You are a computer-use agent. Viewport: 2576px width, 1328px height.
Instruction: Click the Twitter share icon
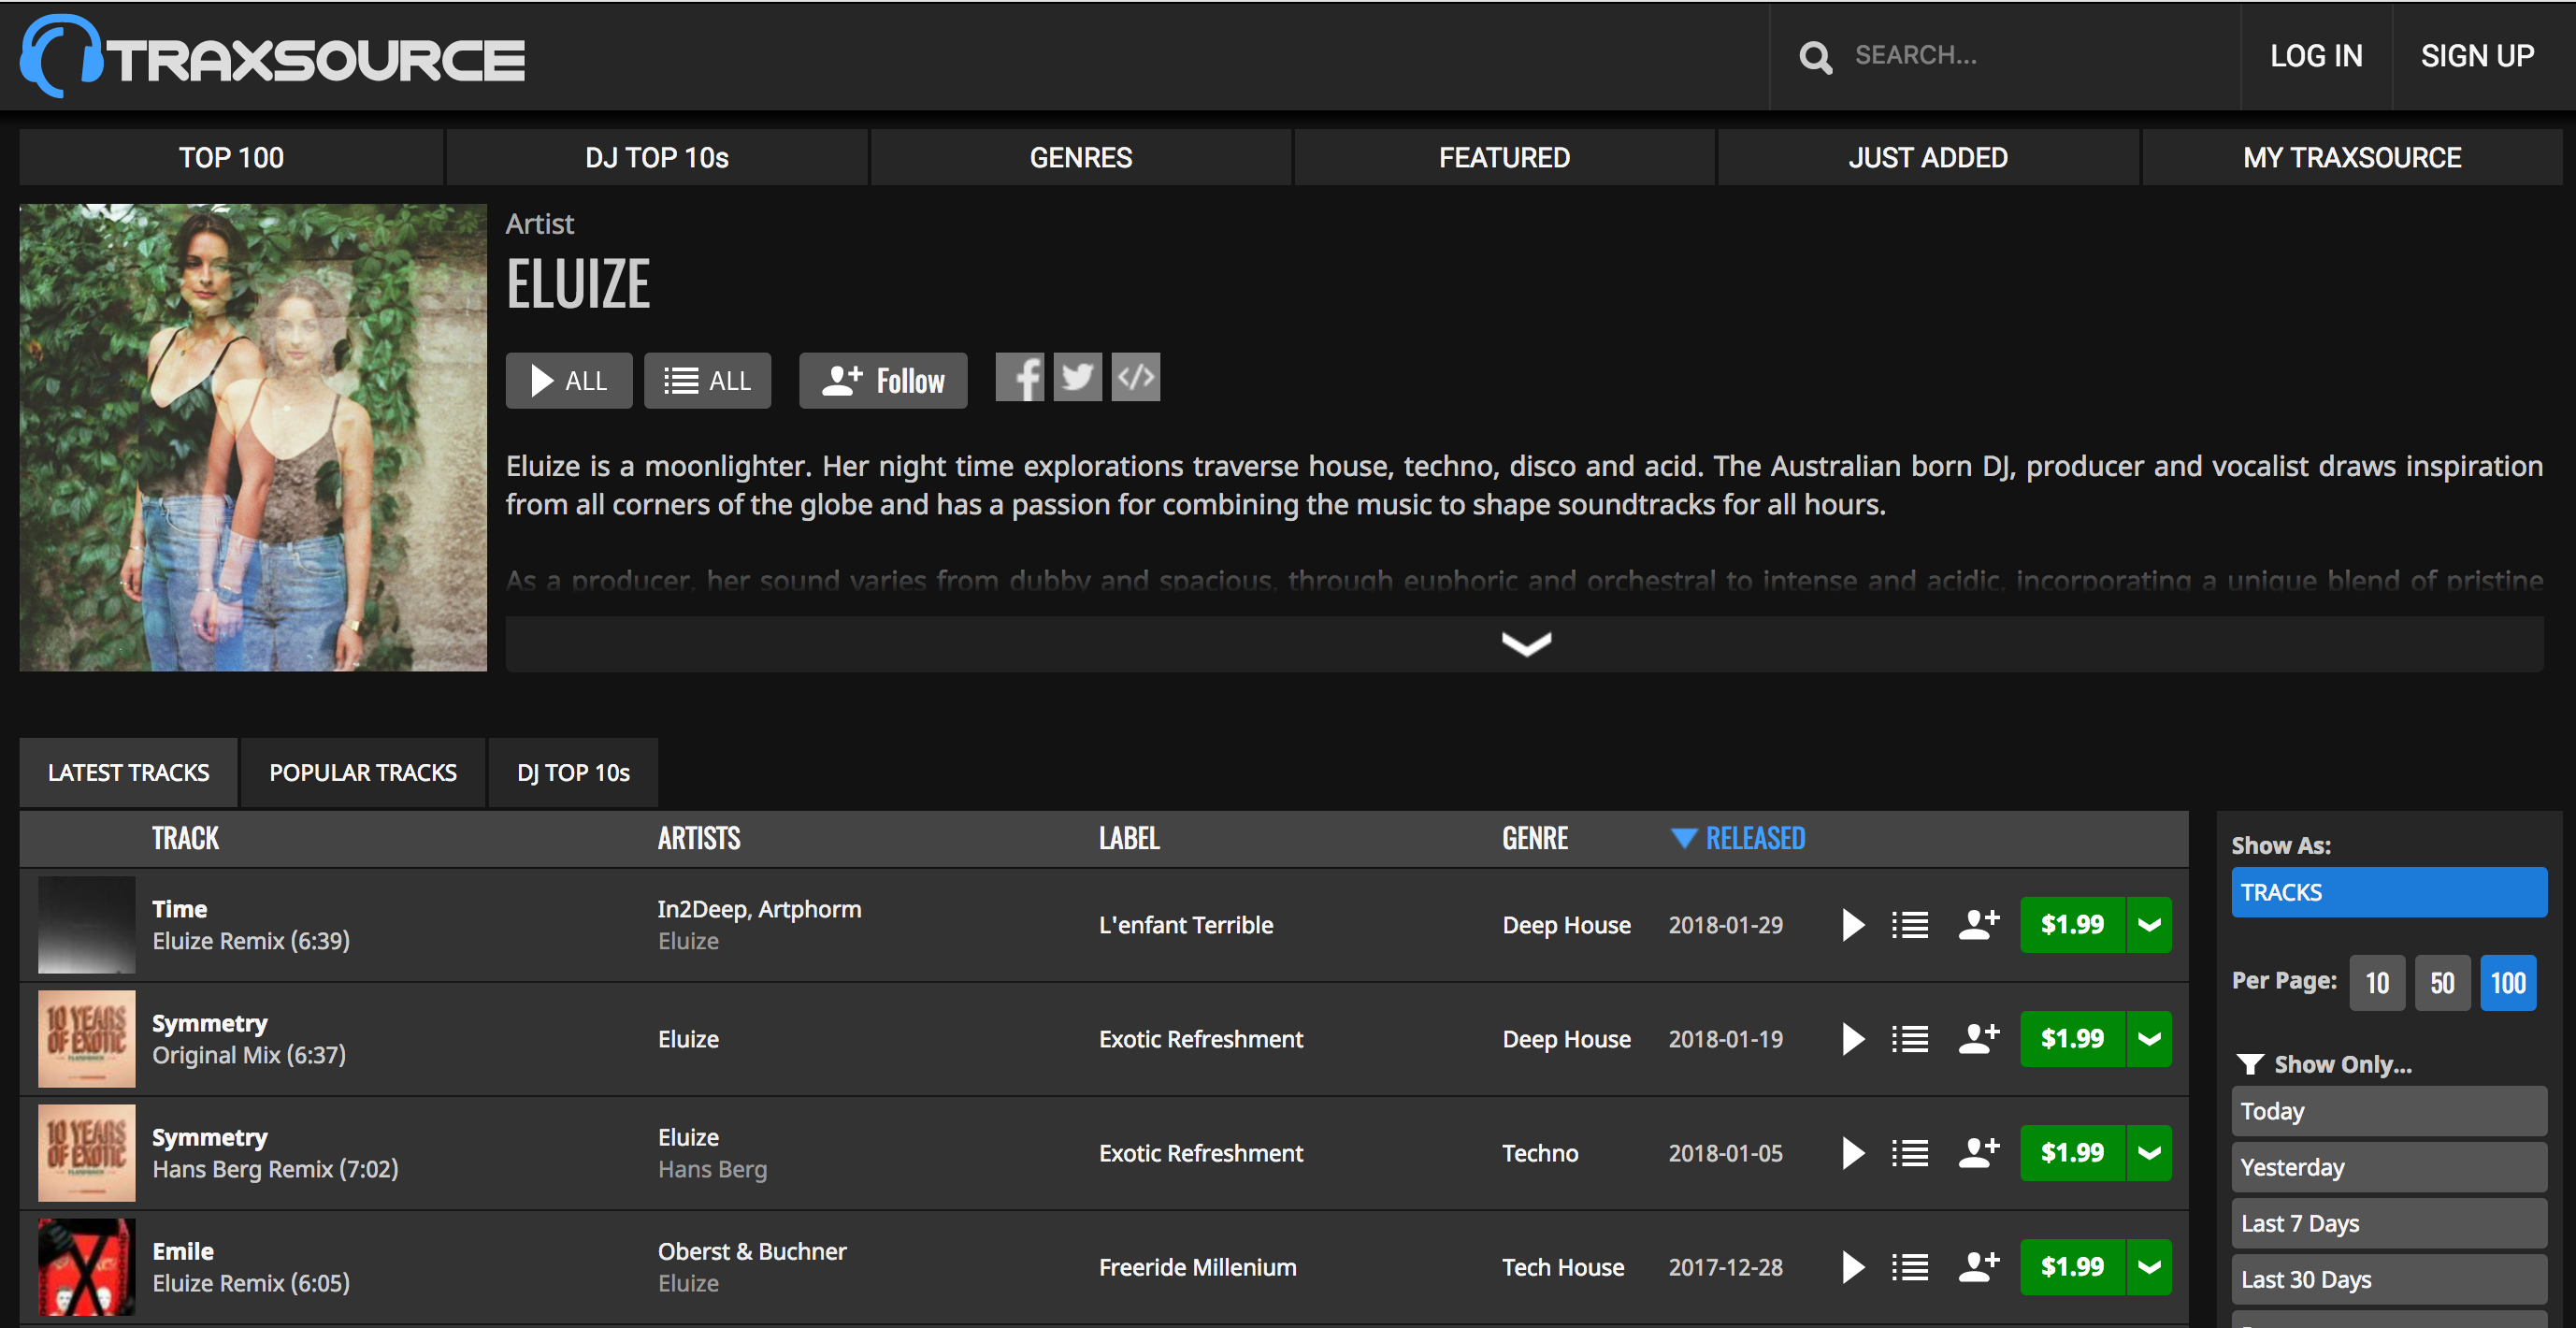coord(1077,377)
